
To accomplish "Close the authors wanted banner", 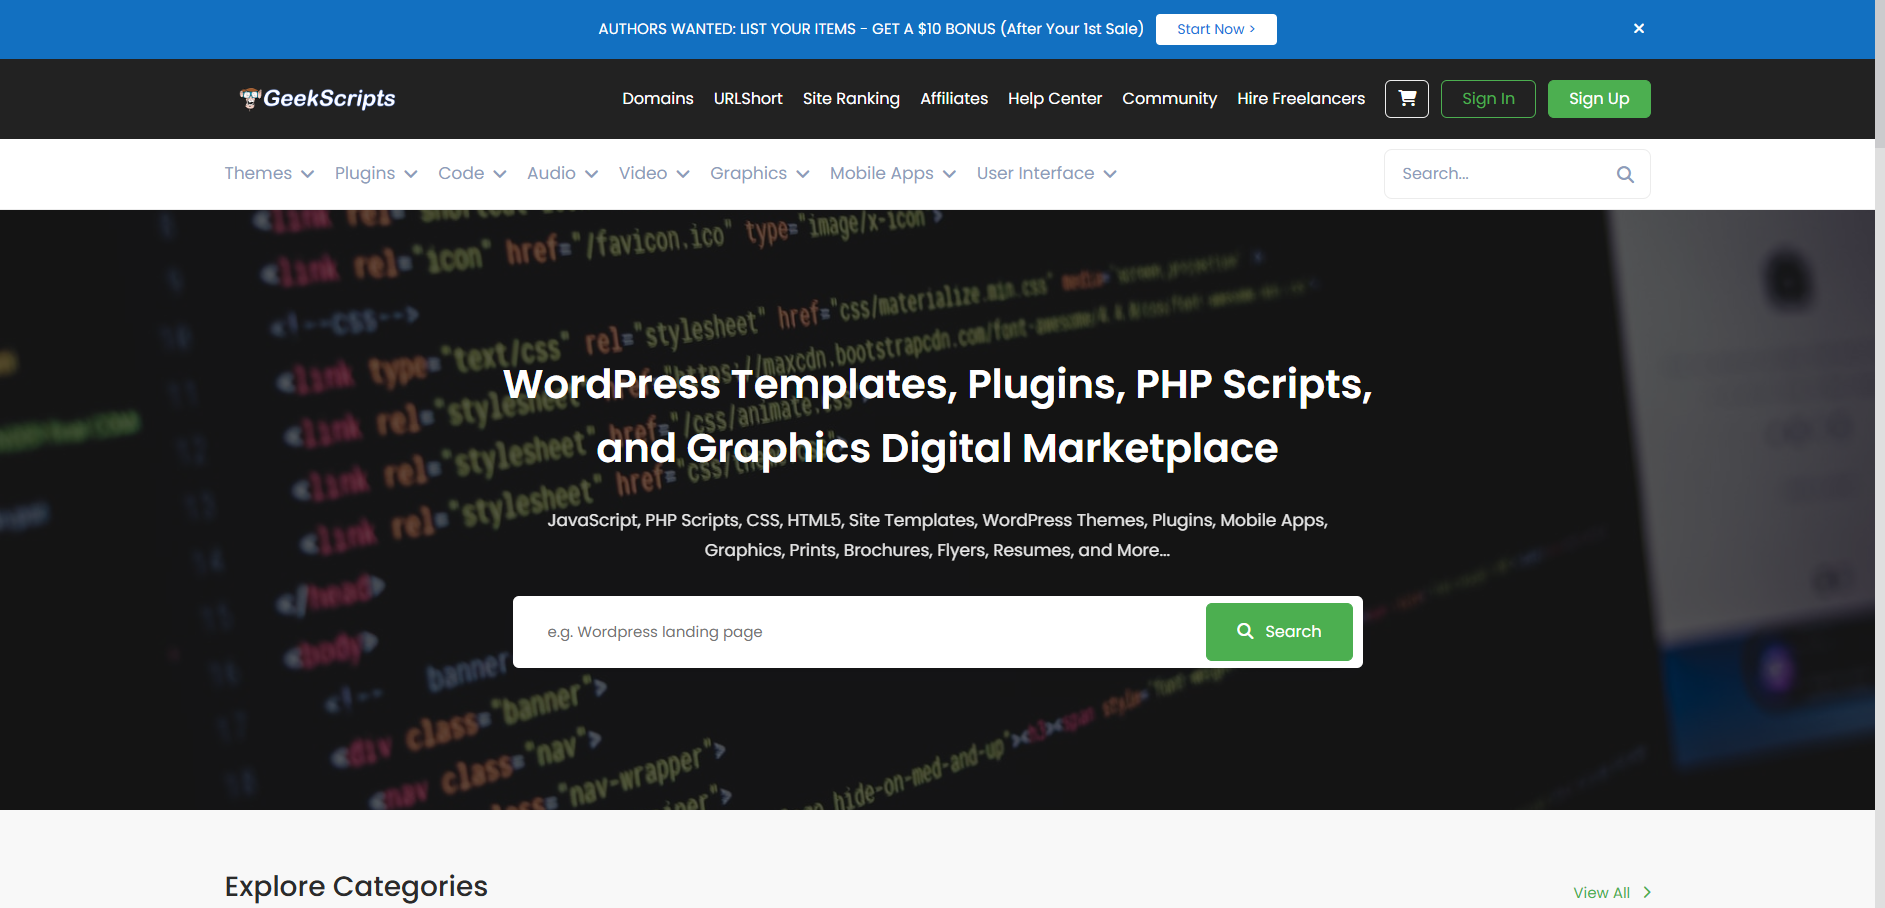I will tap(1638, 29).
